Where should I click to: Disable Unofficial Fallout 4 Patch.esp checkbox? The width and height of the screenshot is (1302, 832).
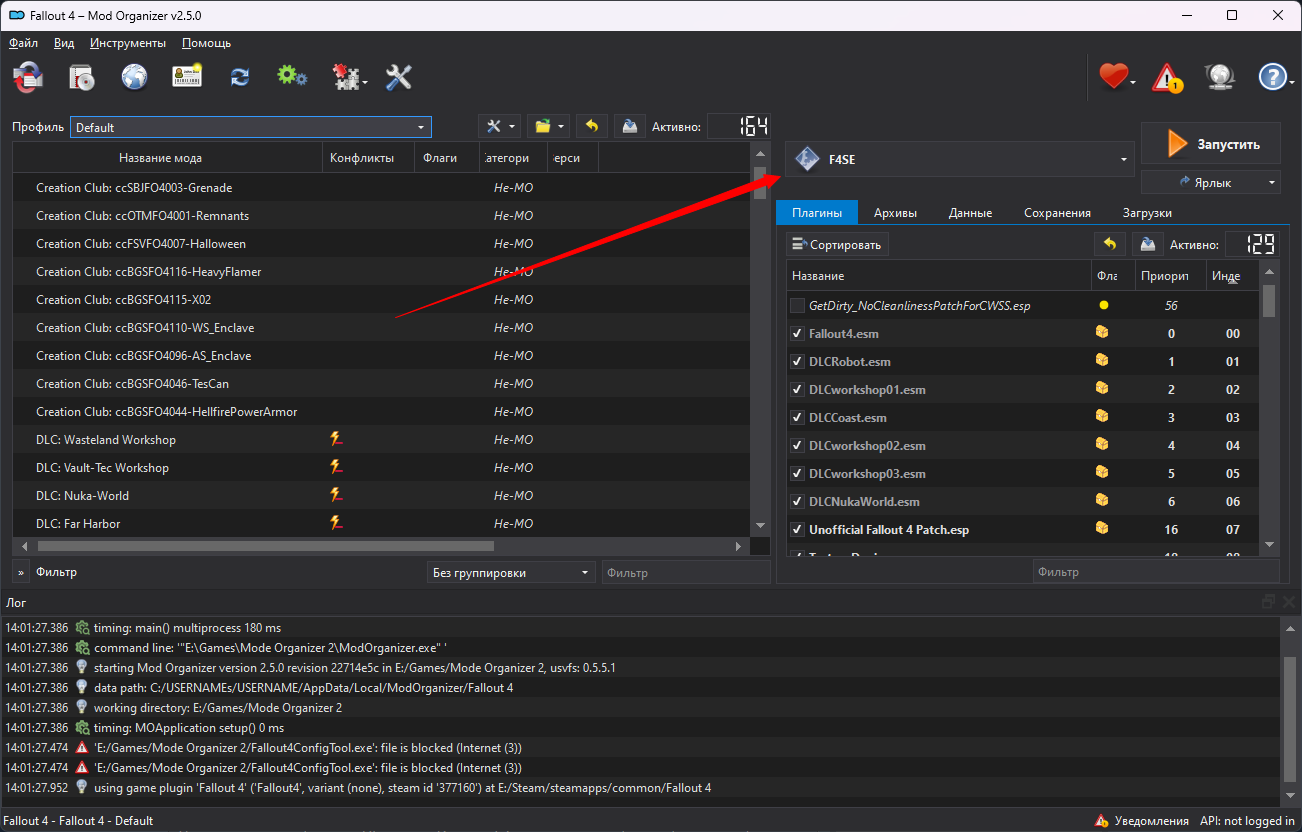pyautogui.click(x=797, y=530)
